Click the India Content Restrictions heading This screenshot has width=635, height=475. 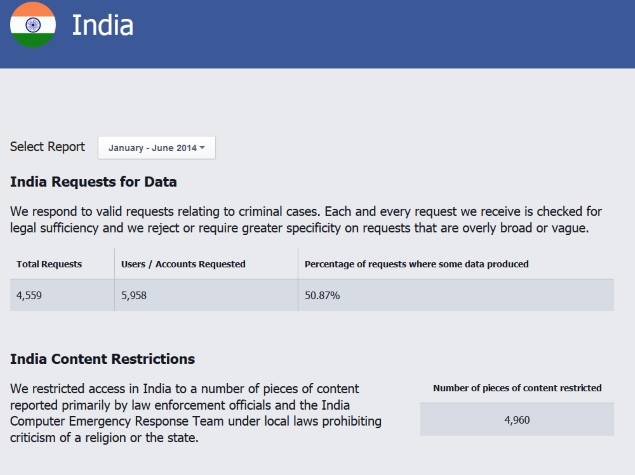(x=102, y=359)
